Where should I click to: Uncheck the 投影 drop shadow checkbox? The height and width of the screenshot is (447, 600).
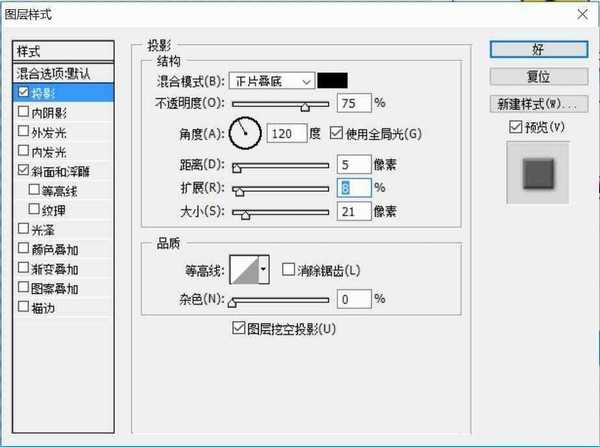[24, 92]
